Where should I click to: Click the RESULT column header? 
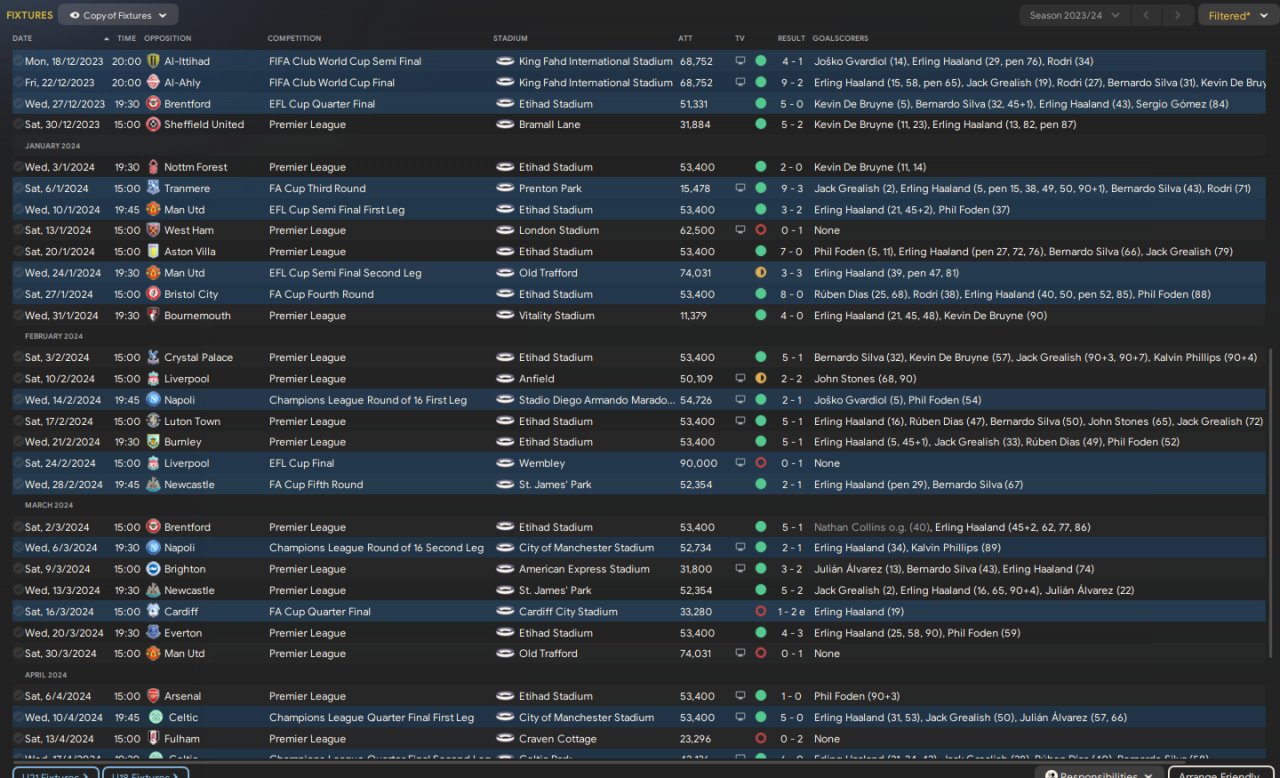[791, 38]
